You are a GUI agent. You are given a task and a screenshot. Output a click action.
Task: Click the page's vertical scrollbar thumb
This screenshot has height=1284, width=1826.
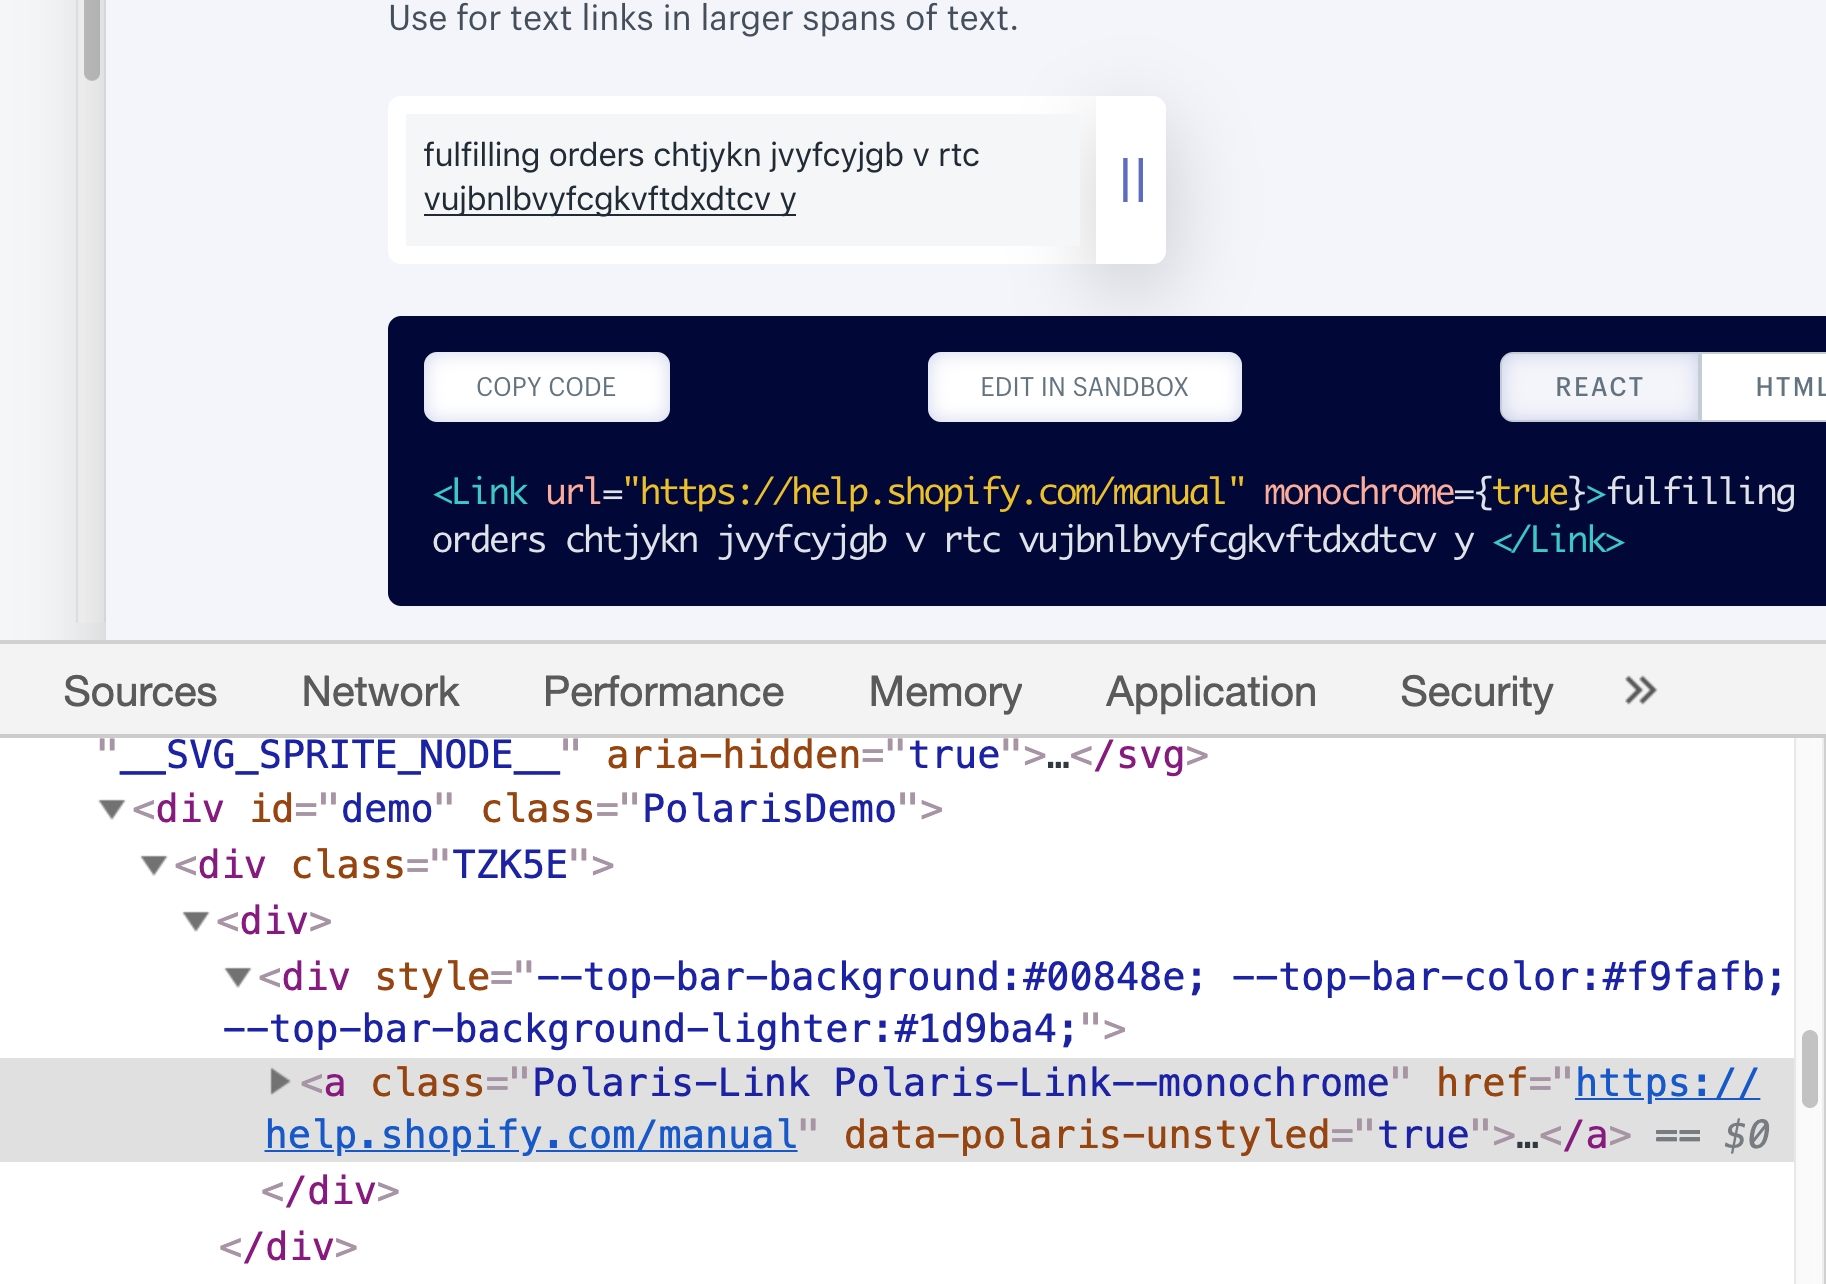(x=92, y=40)
